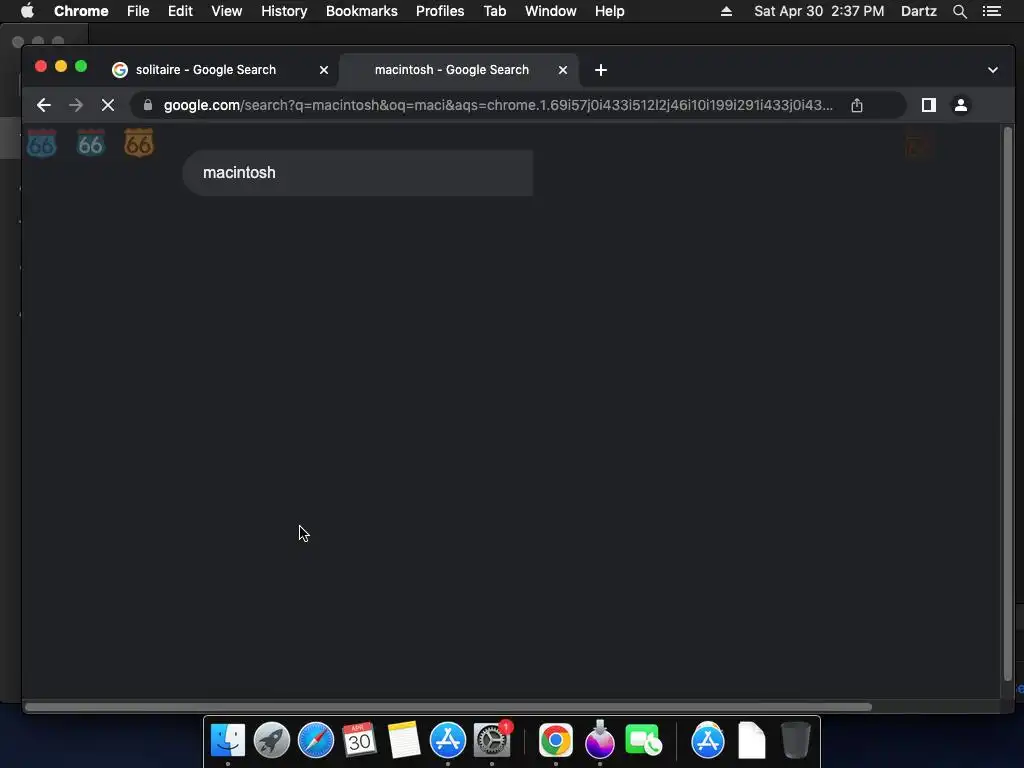Click the macintosh search box
Image resolution: width=1024 pixels, height=768 pixels.
point(358,173)
